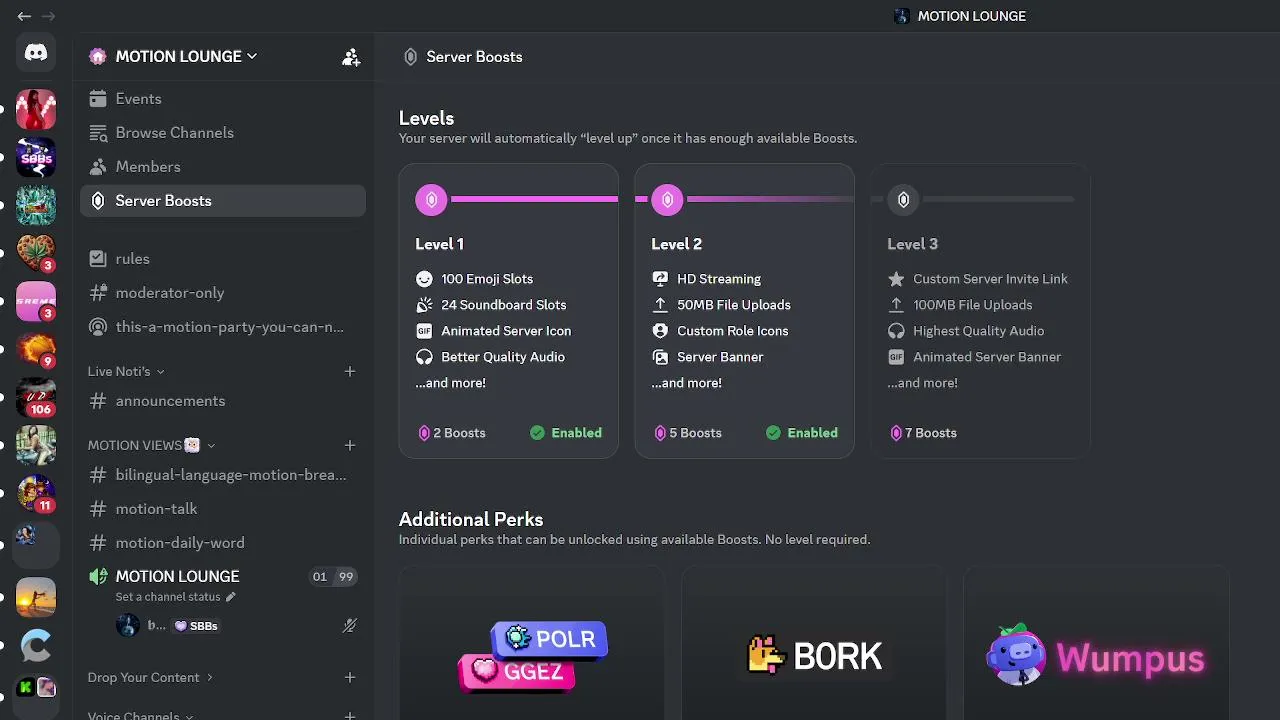Open Discord home direct messages
This screenshot has width=1280, height=720.
(36, 53)
